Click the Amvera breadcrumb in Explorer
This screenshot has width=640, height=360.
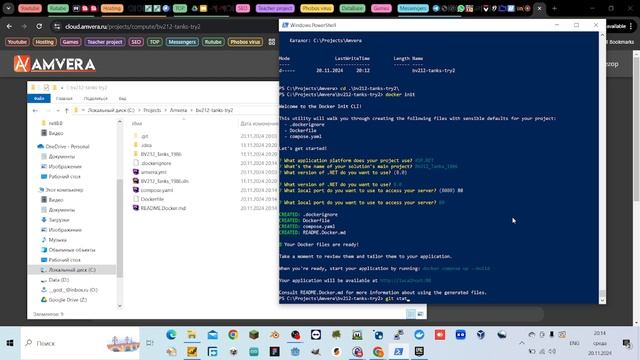(x=178, y=111)
